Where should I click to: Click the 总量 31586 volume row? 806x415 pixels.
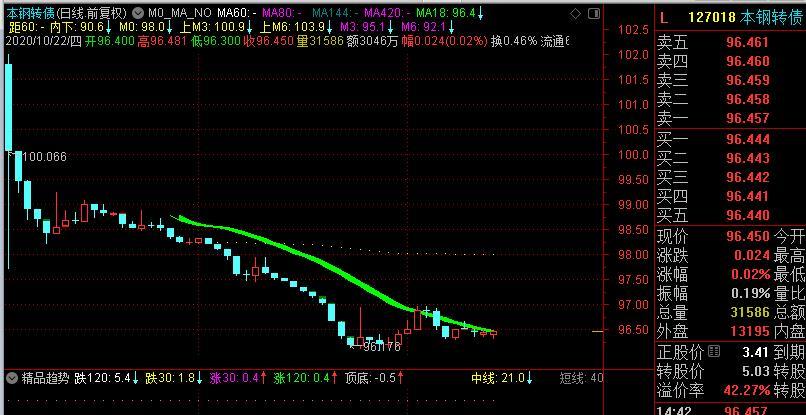click(x=730, y=312)
